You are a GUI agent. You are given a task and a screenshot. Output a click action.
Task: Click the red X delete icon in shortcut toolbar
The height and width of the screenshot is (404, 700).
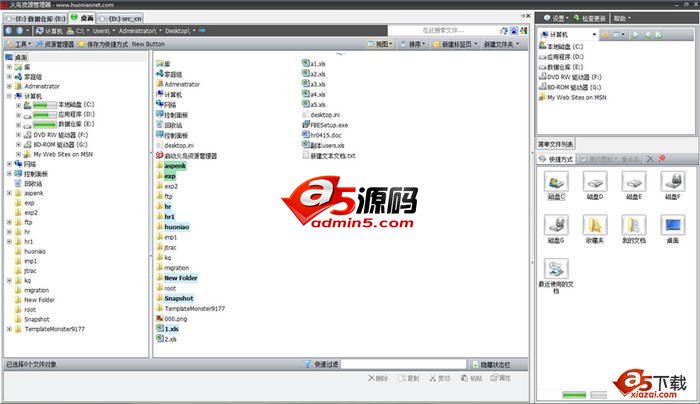pos(650,159)
